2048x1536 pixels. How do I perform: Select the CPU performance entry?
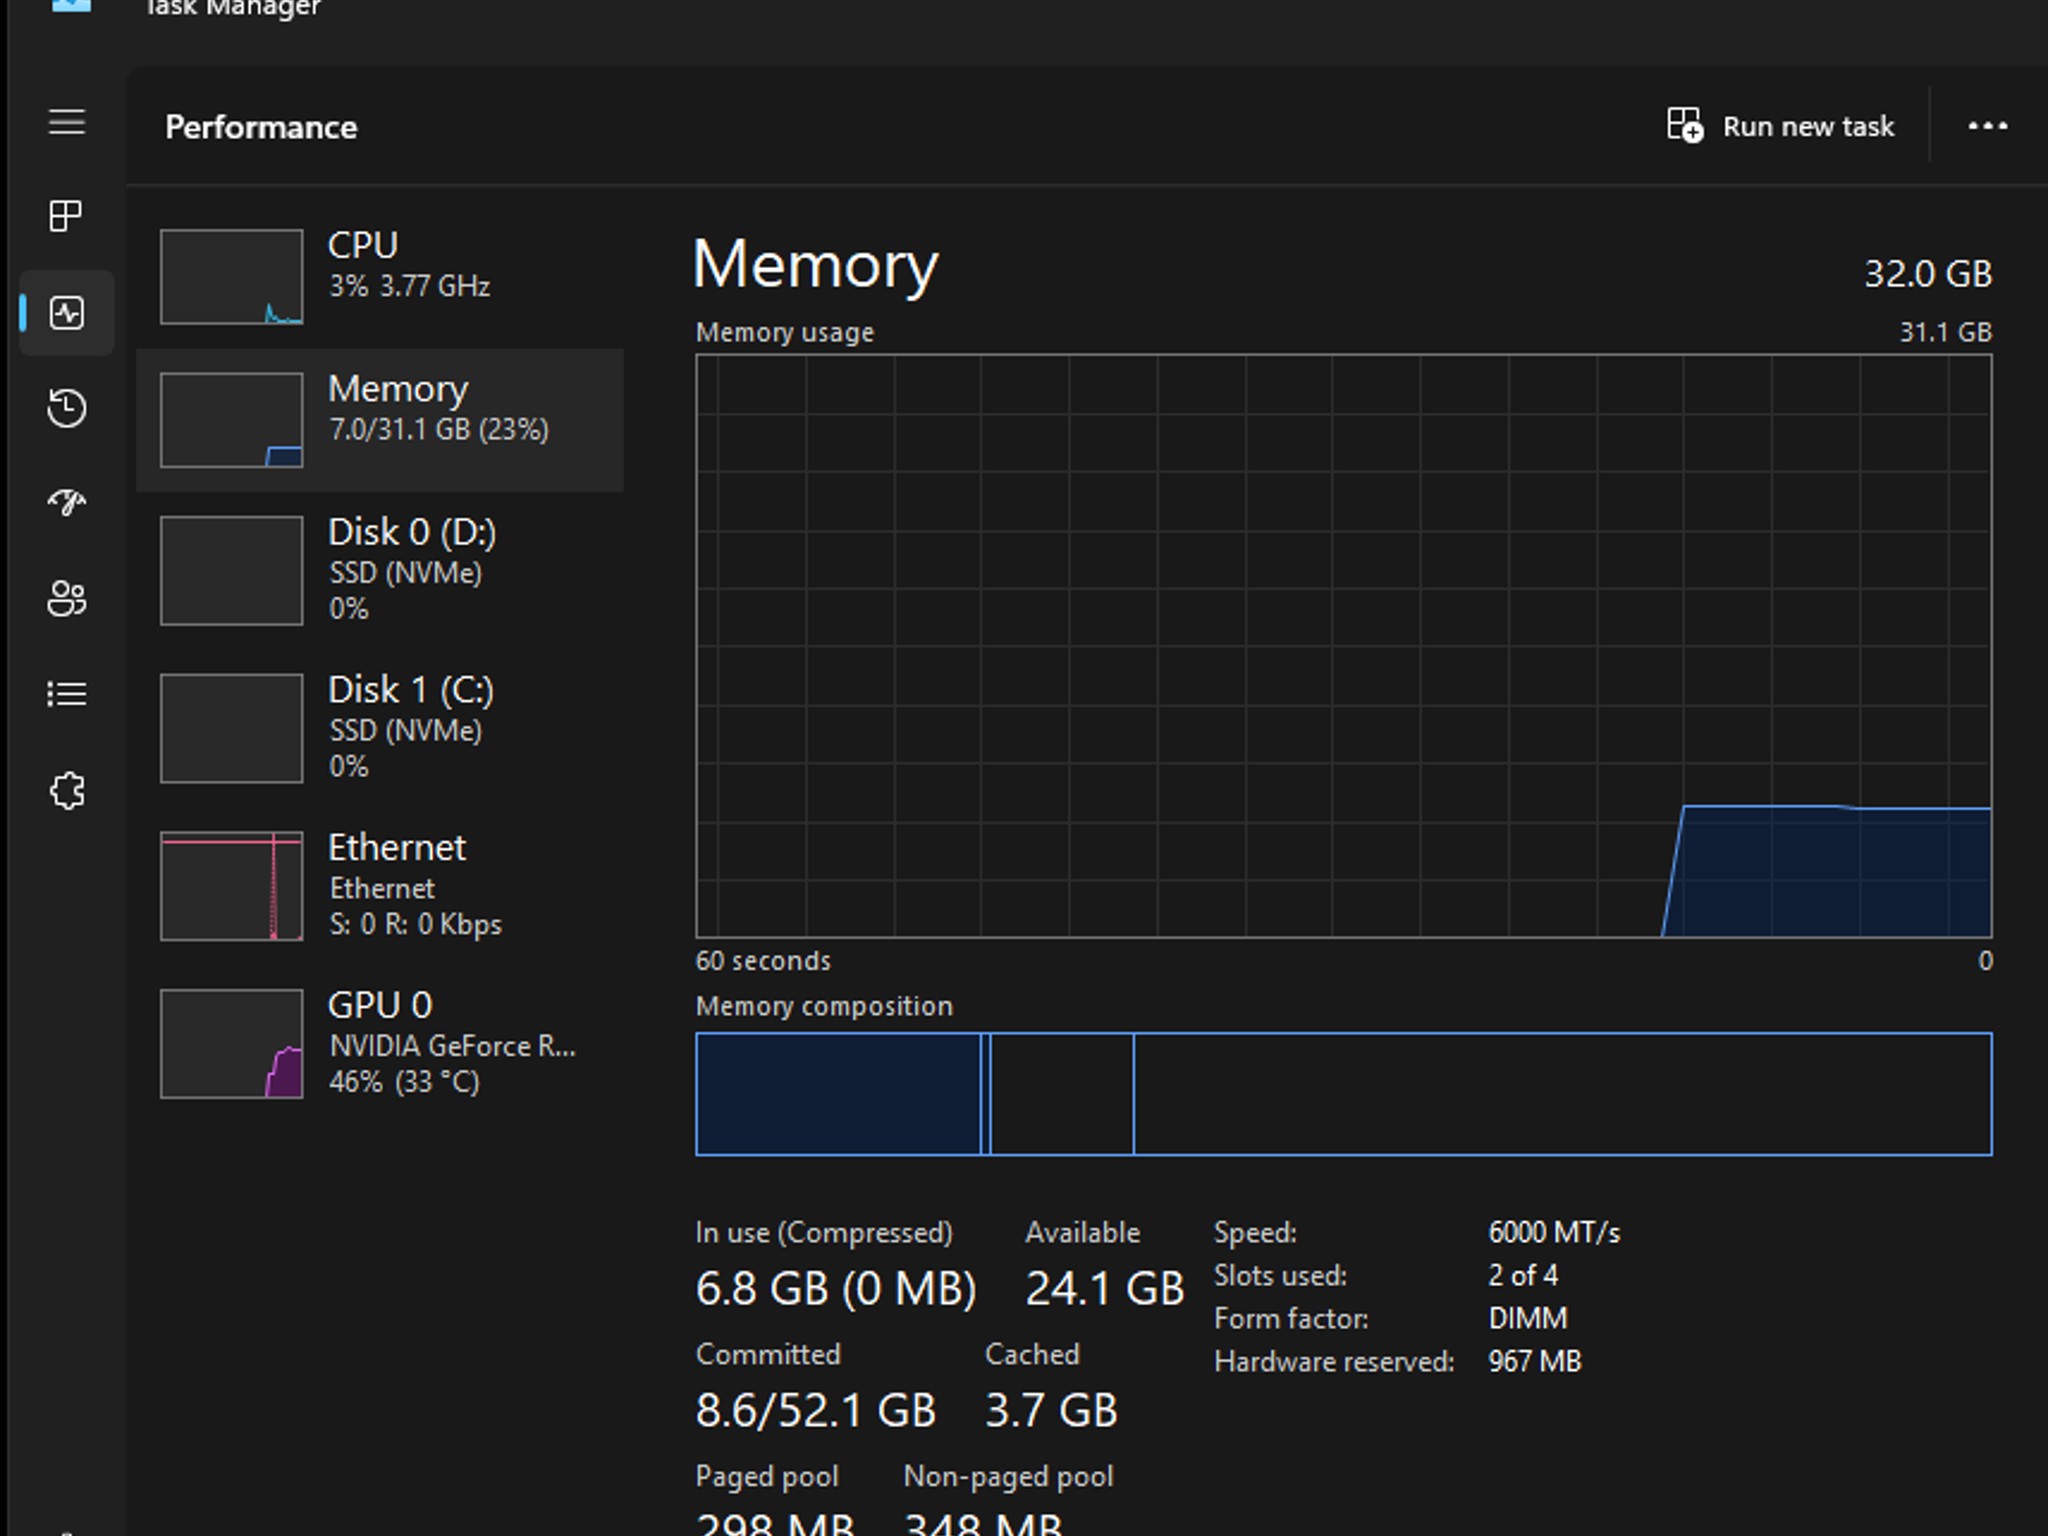[380, 276]
